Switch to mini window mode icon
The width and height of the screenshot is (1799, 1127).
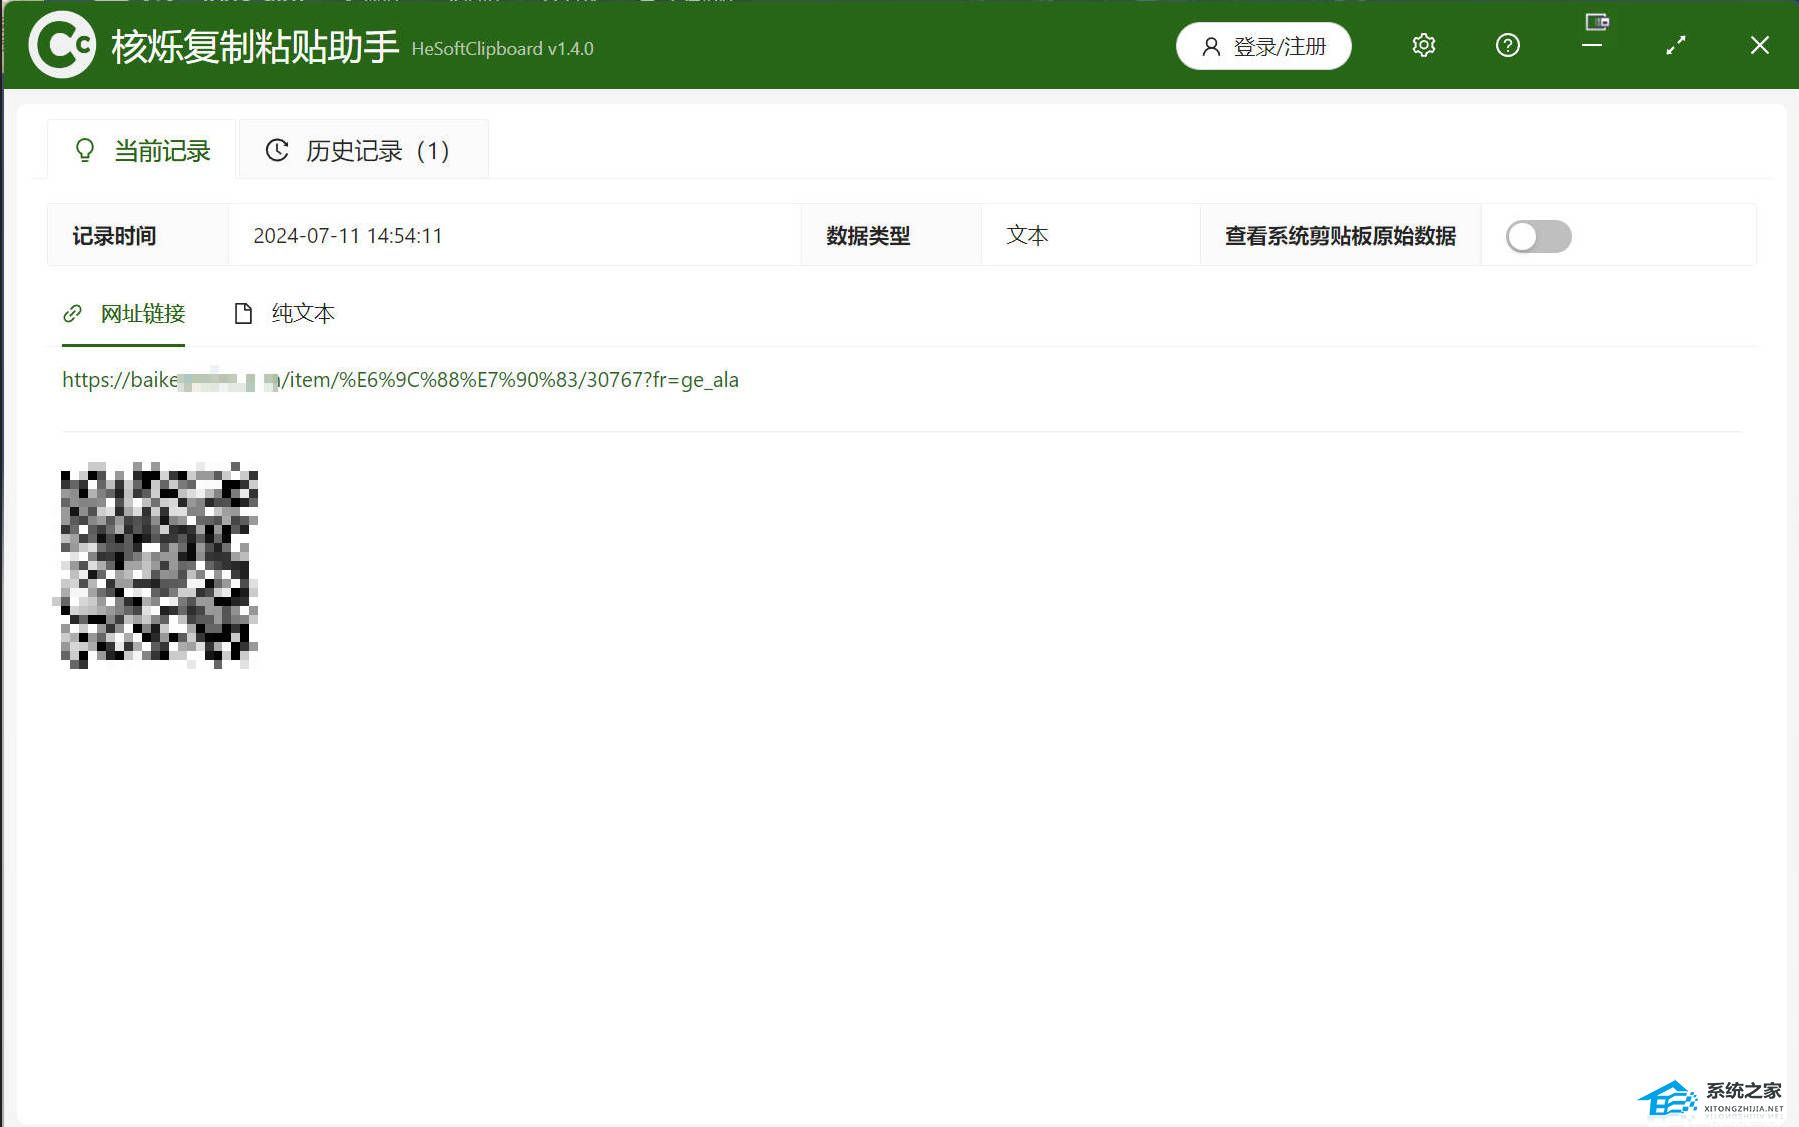click(x=1596, y=22)
